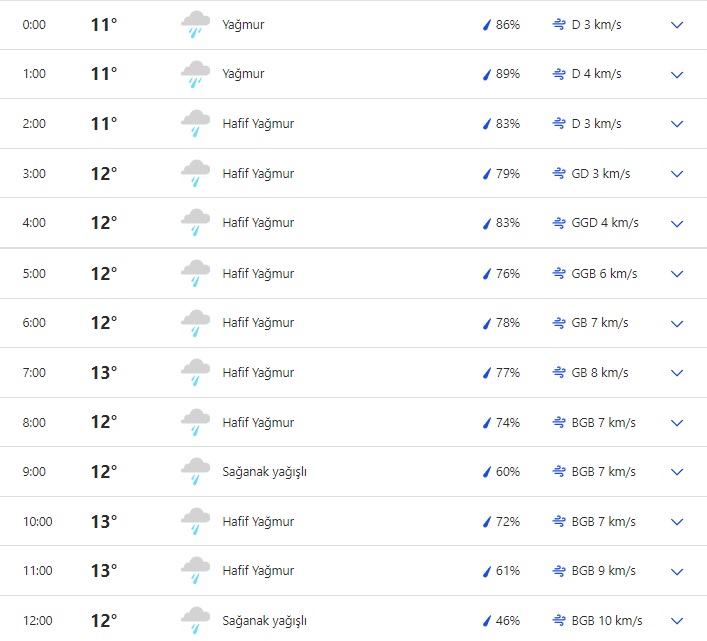707x641 pixels.
Task: Click the 5:00 time label
Action: tap(34, 273)
